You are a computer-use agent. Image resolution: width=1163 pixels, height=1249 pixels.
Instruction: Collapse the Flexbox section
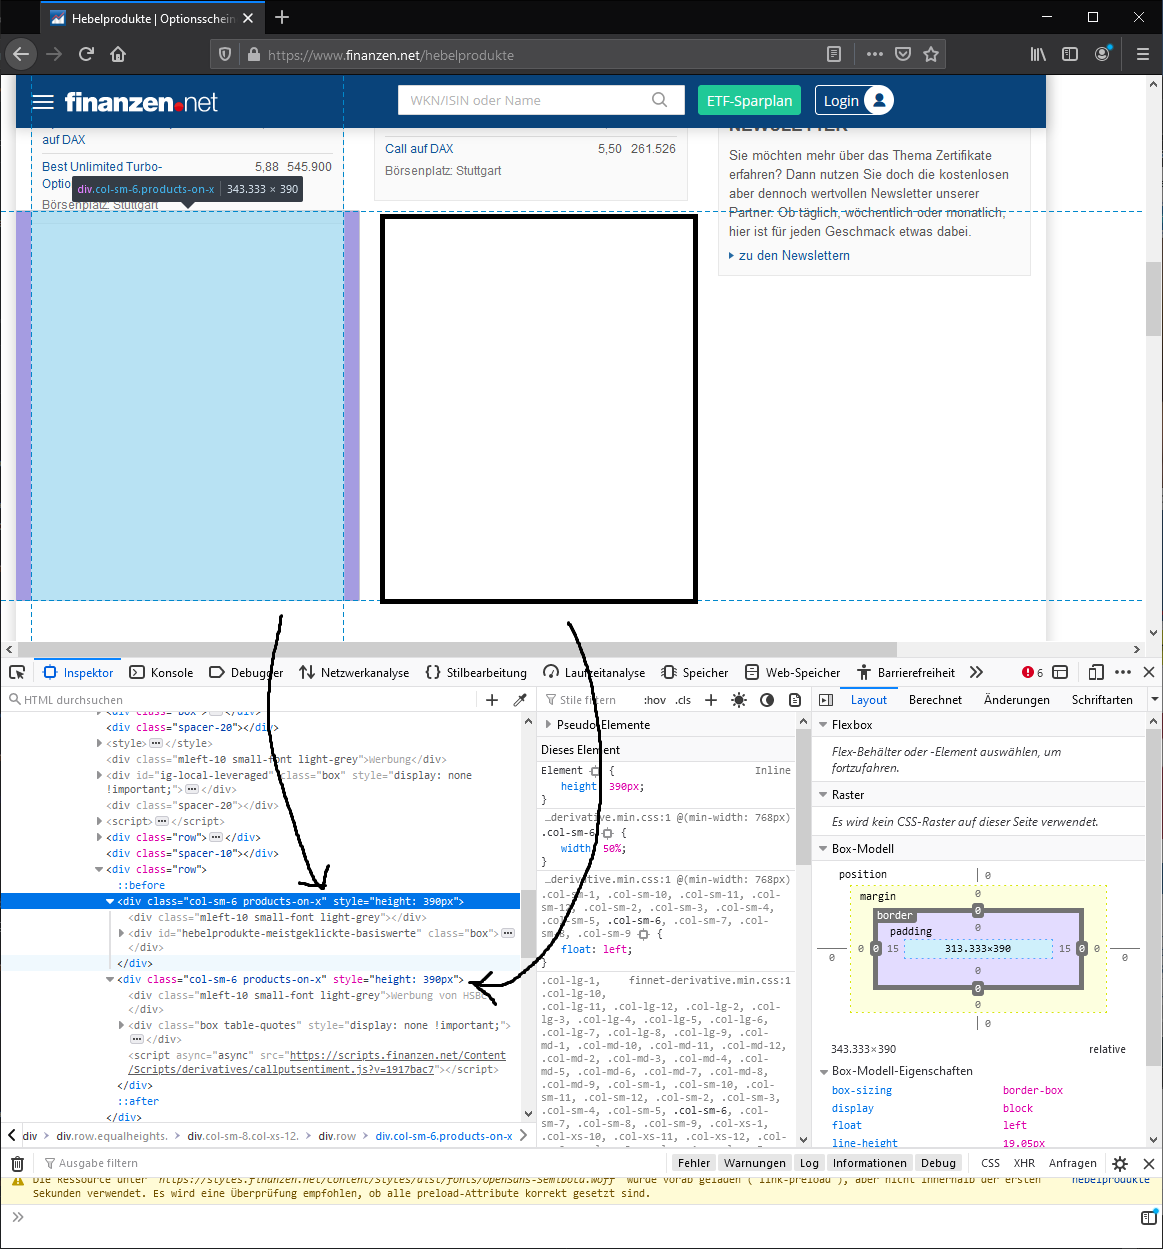tap(823, 725)
